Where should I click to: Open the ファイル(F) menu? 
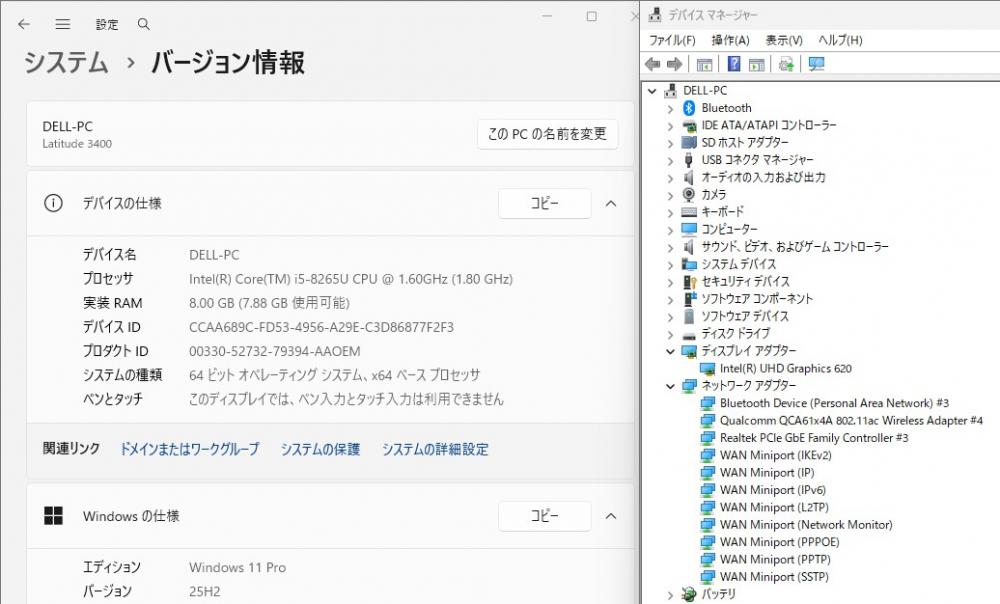[672, 40]
